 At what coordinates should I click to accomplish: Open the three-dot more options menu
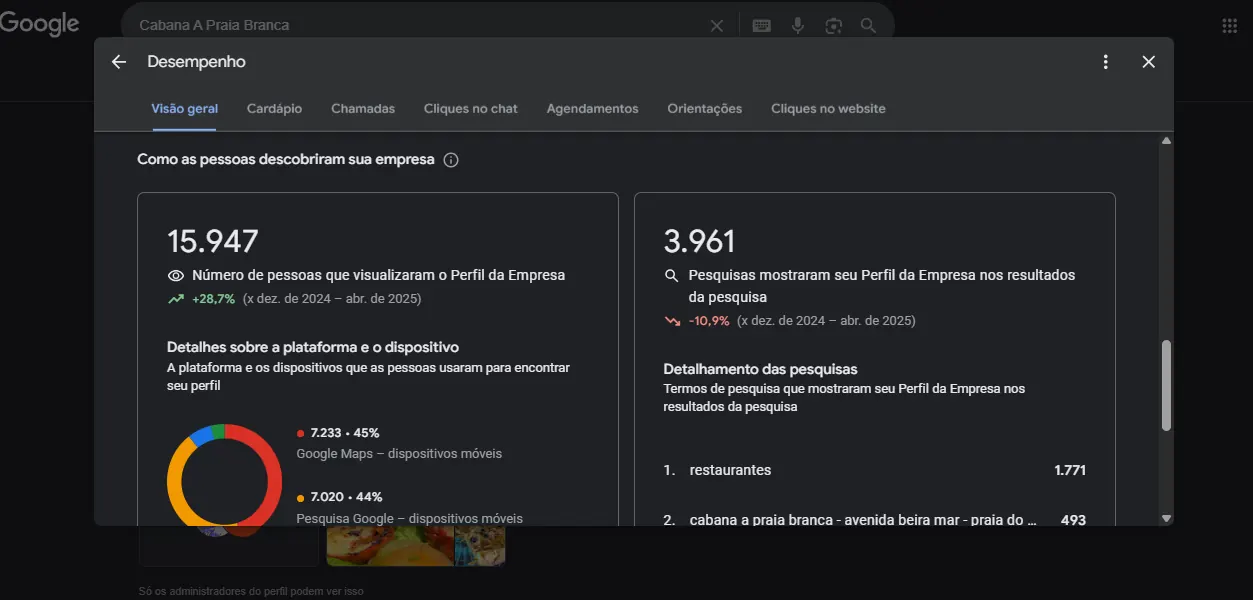[1105, 62]
